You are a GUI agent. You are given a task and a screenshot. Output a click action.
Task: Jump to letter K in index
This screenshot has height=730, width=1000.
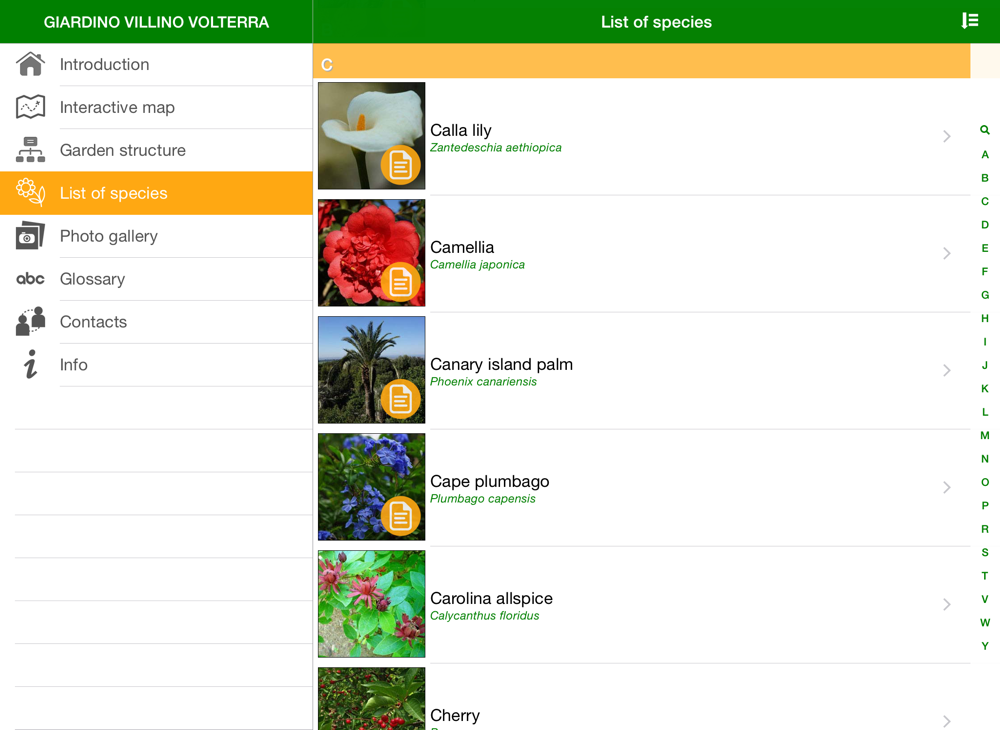click(x=985, y=388)
